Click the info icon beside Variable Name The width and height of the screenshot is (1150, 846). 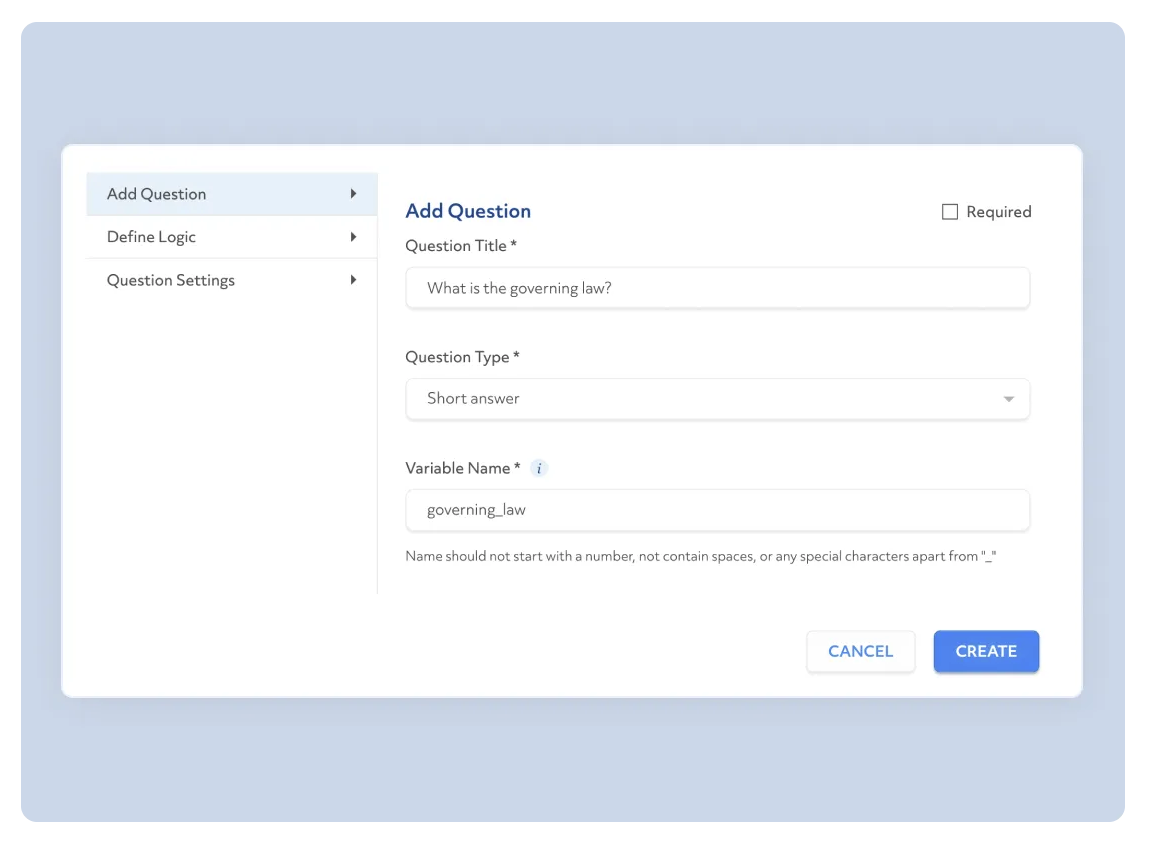[x=539, y=468]
